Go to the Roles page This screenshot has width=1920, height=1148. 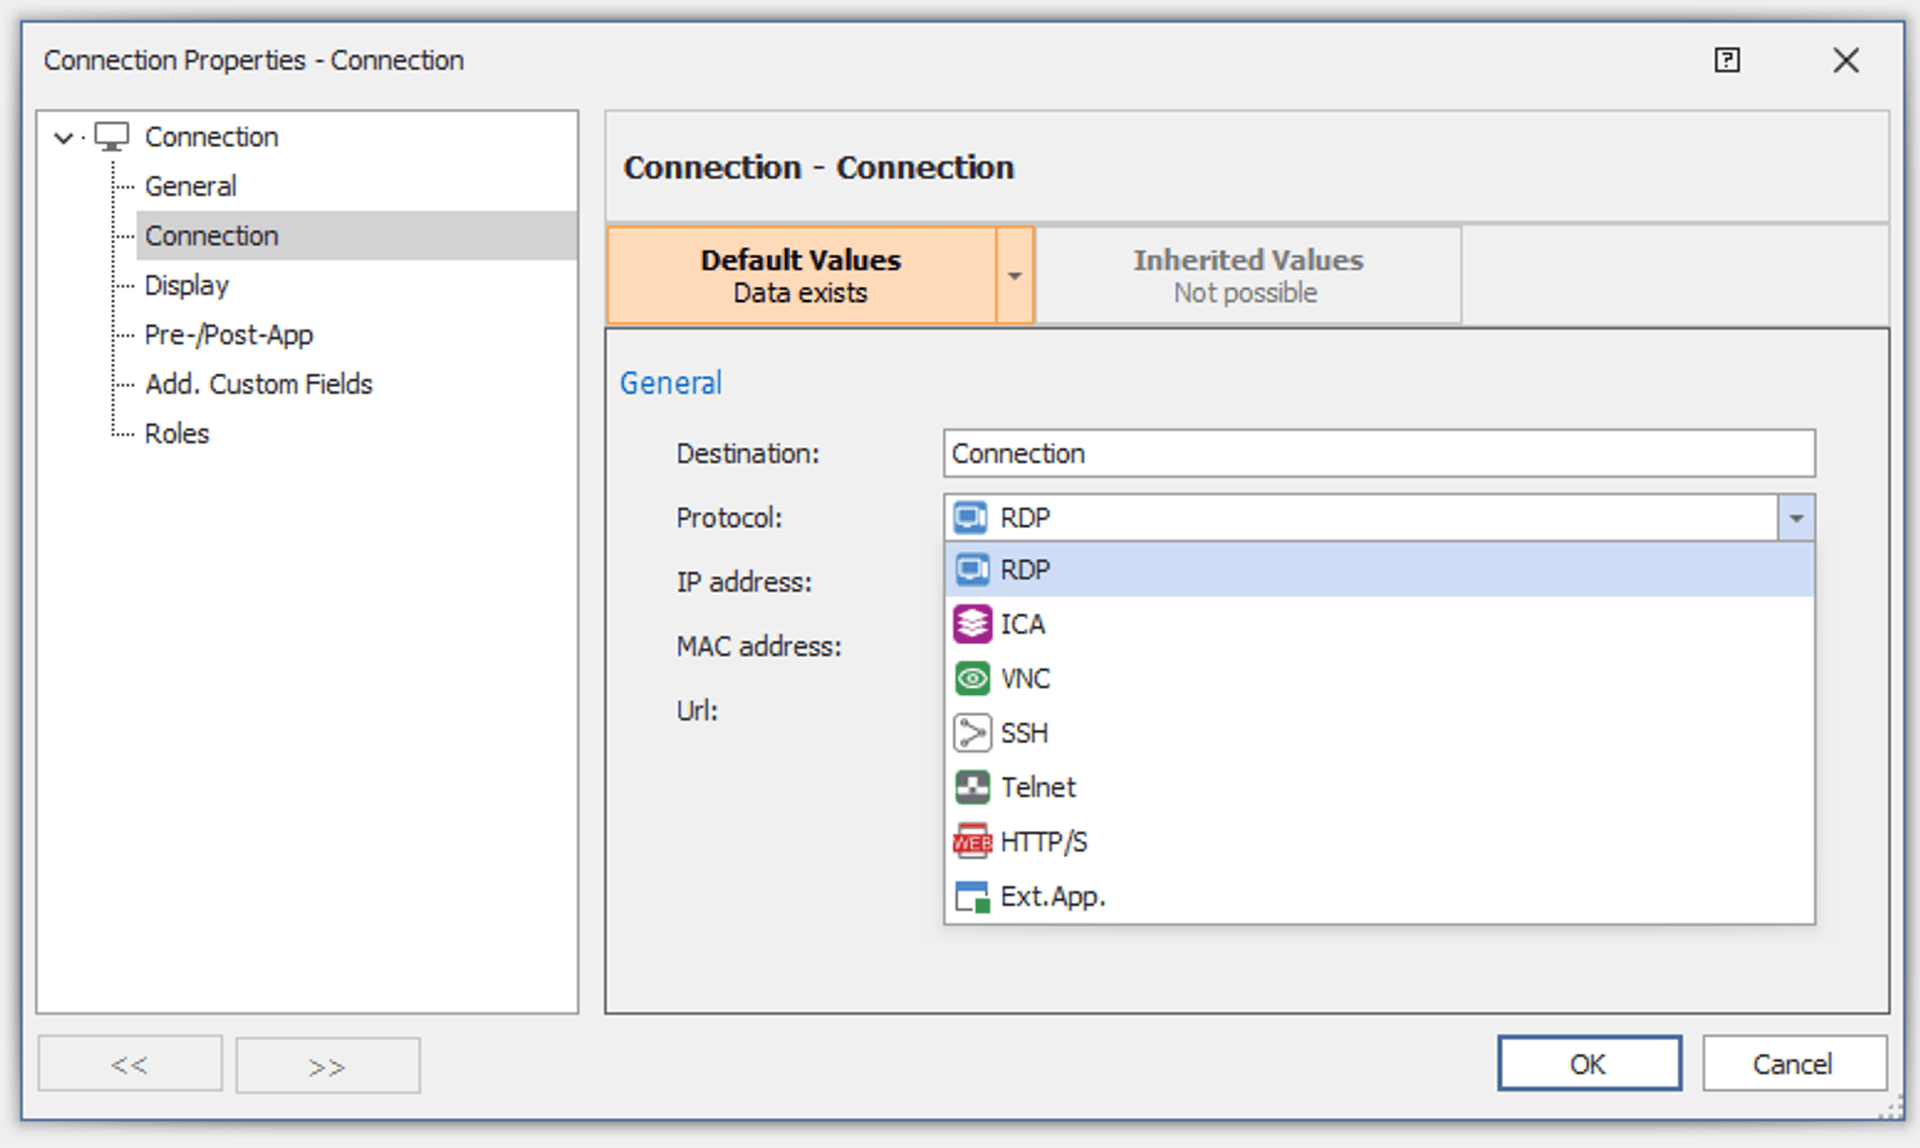point(177,434)
